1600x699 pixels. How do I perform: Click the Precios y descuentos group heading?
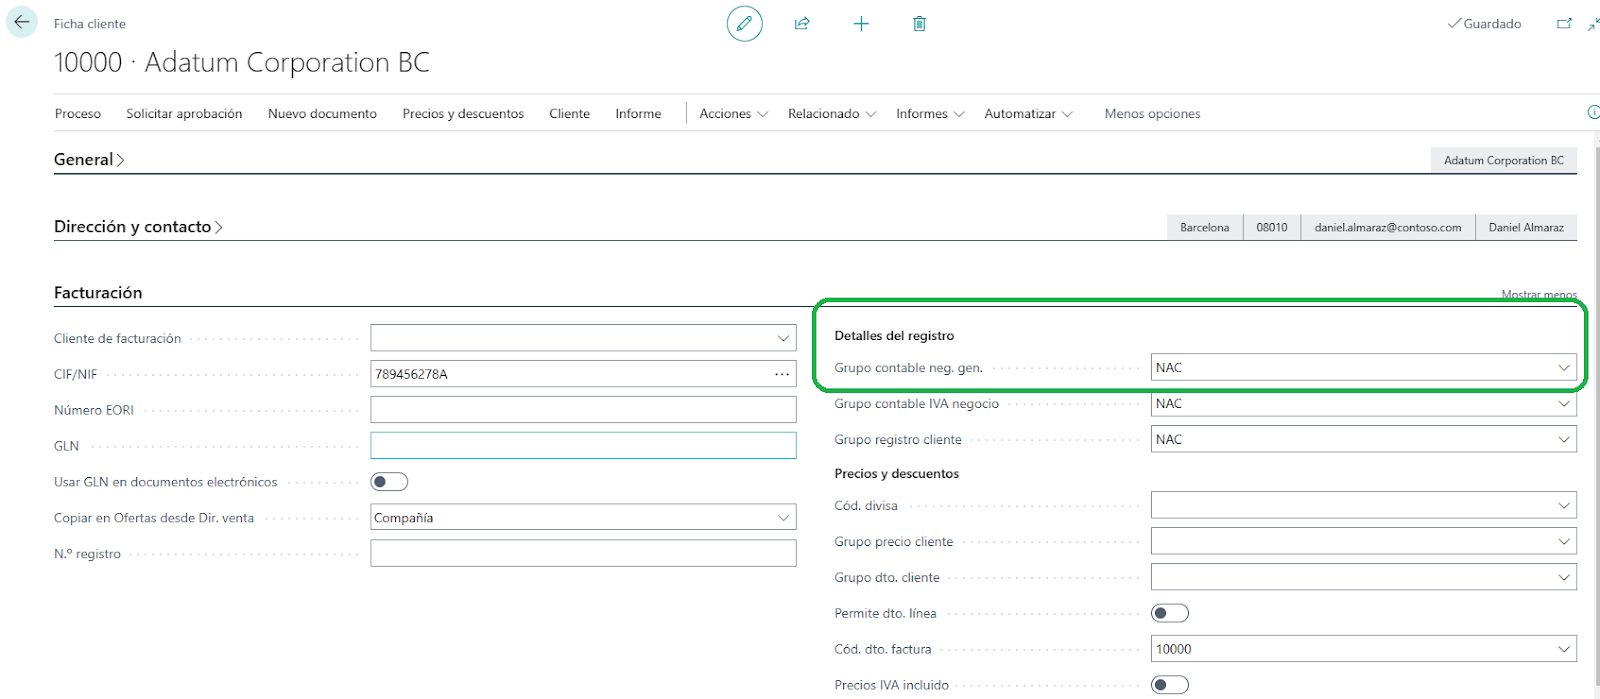896,474
